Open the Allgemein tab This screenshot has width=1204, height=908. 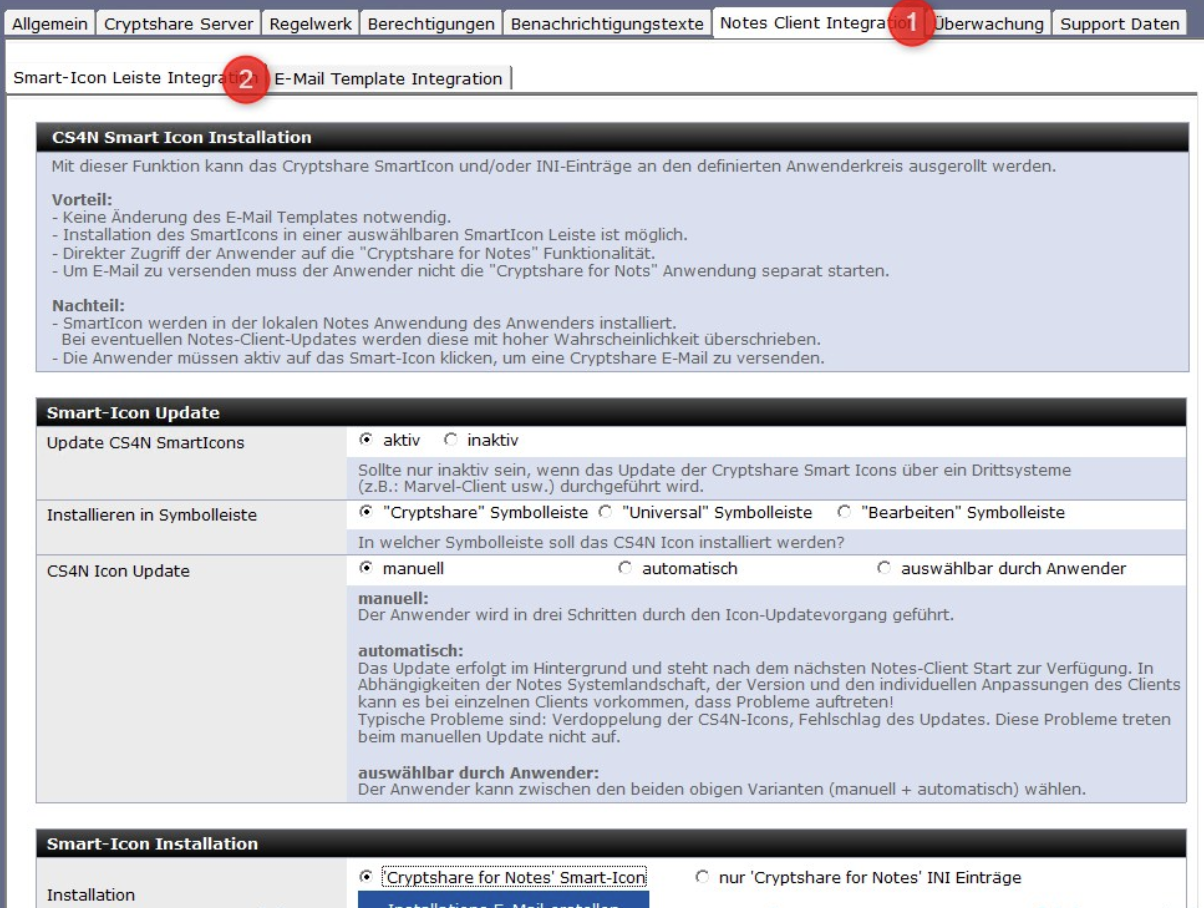click(51, 23)
